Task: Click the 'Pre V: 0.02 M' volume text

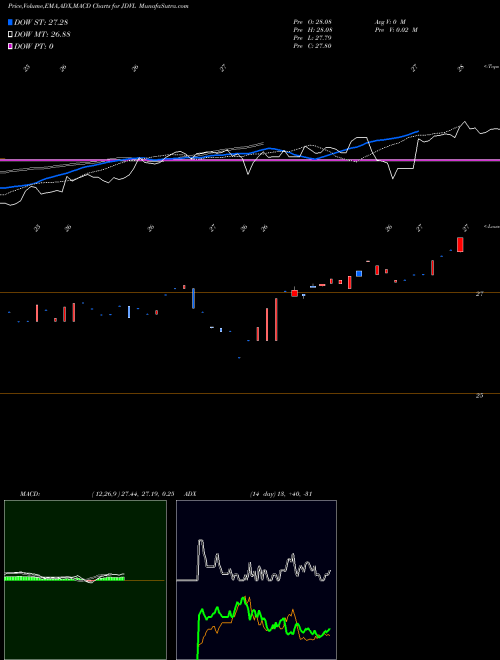Action: coord(395,30)
